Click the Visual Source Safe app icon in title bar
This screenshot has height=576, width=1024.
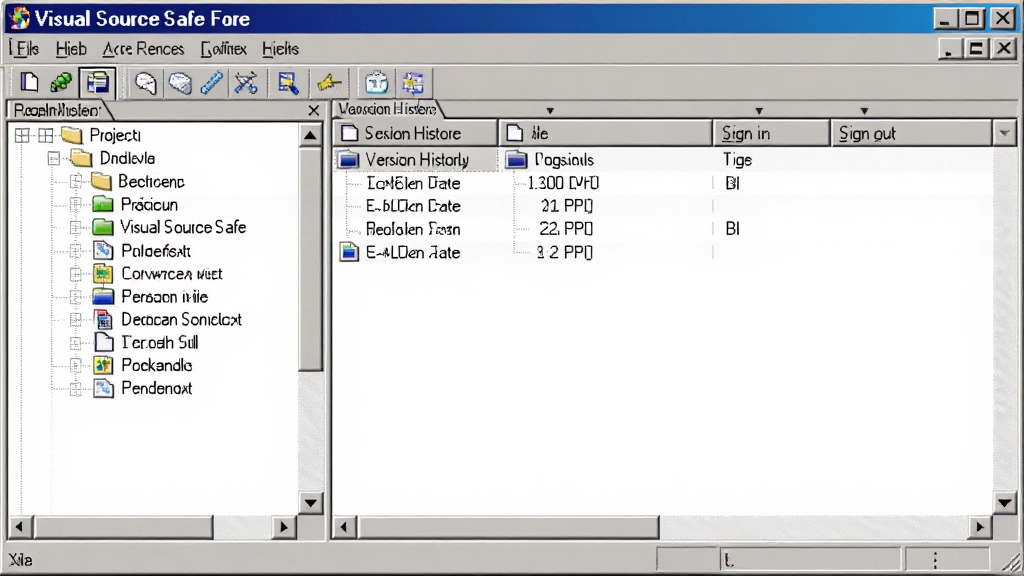point(20,18)
